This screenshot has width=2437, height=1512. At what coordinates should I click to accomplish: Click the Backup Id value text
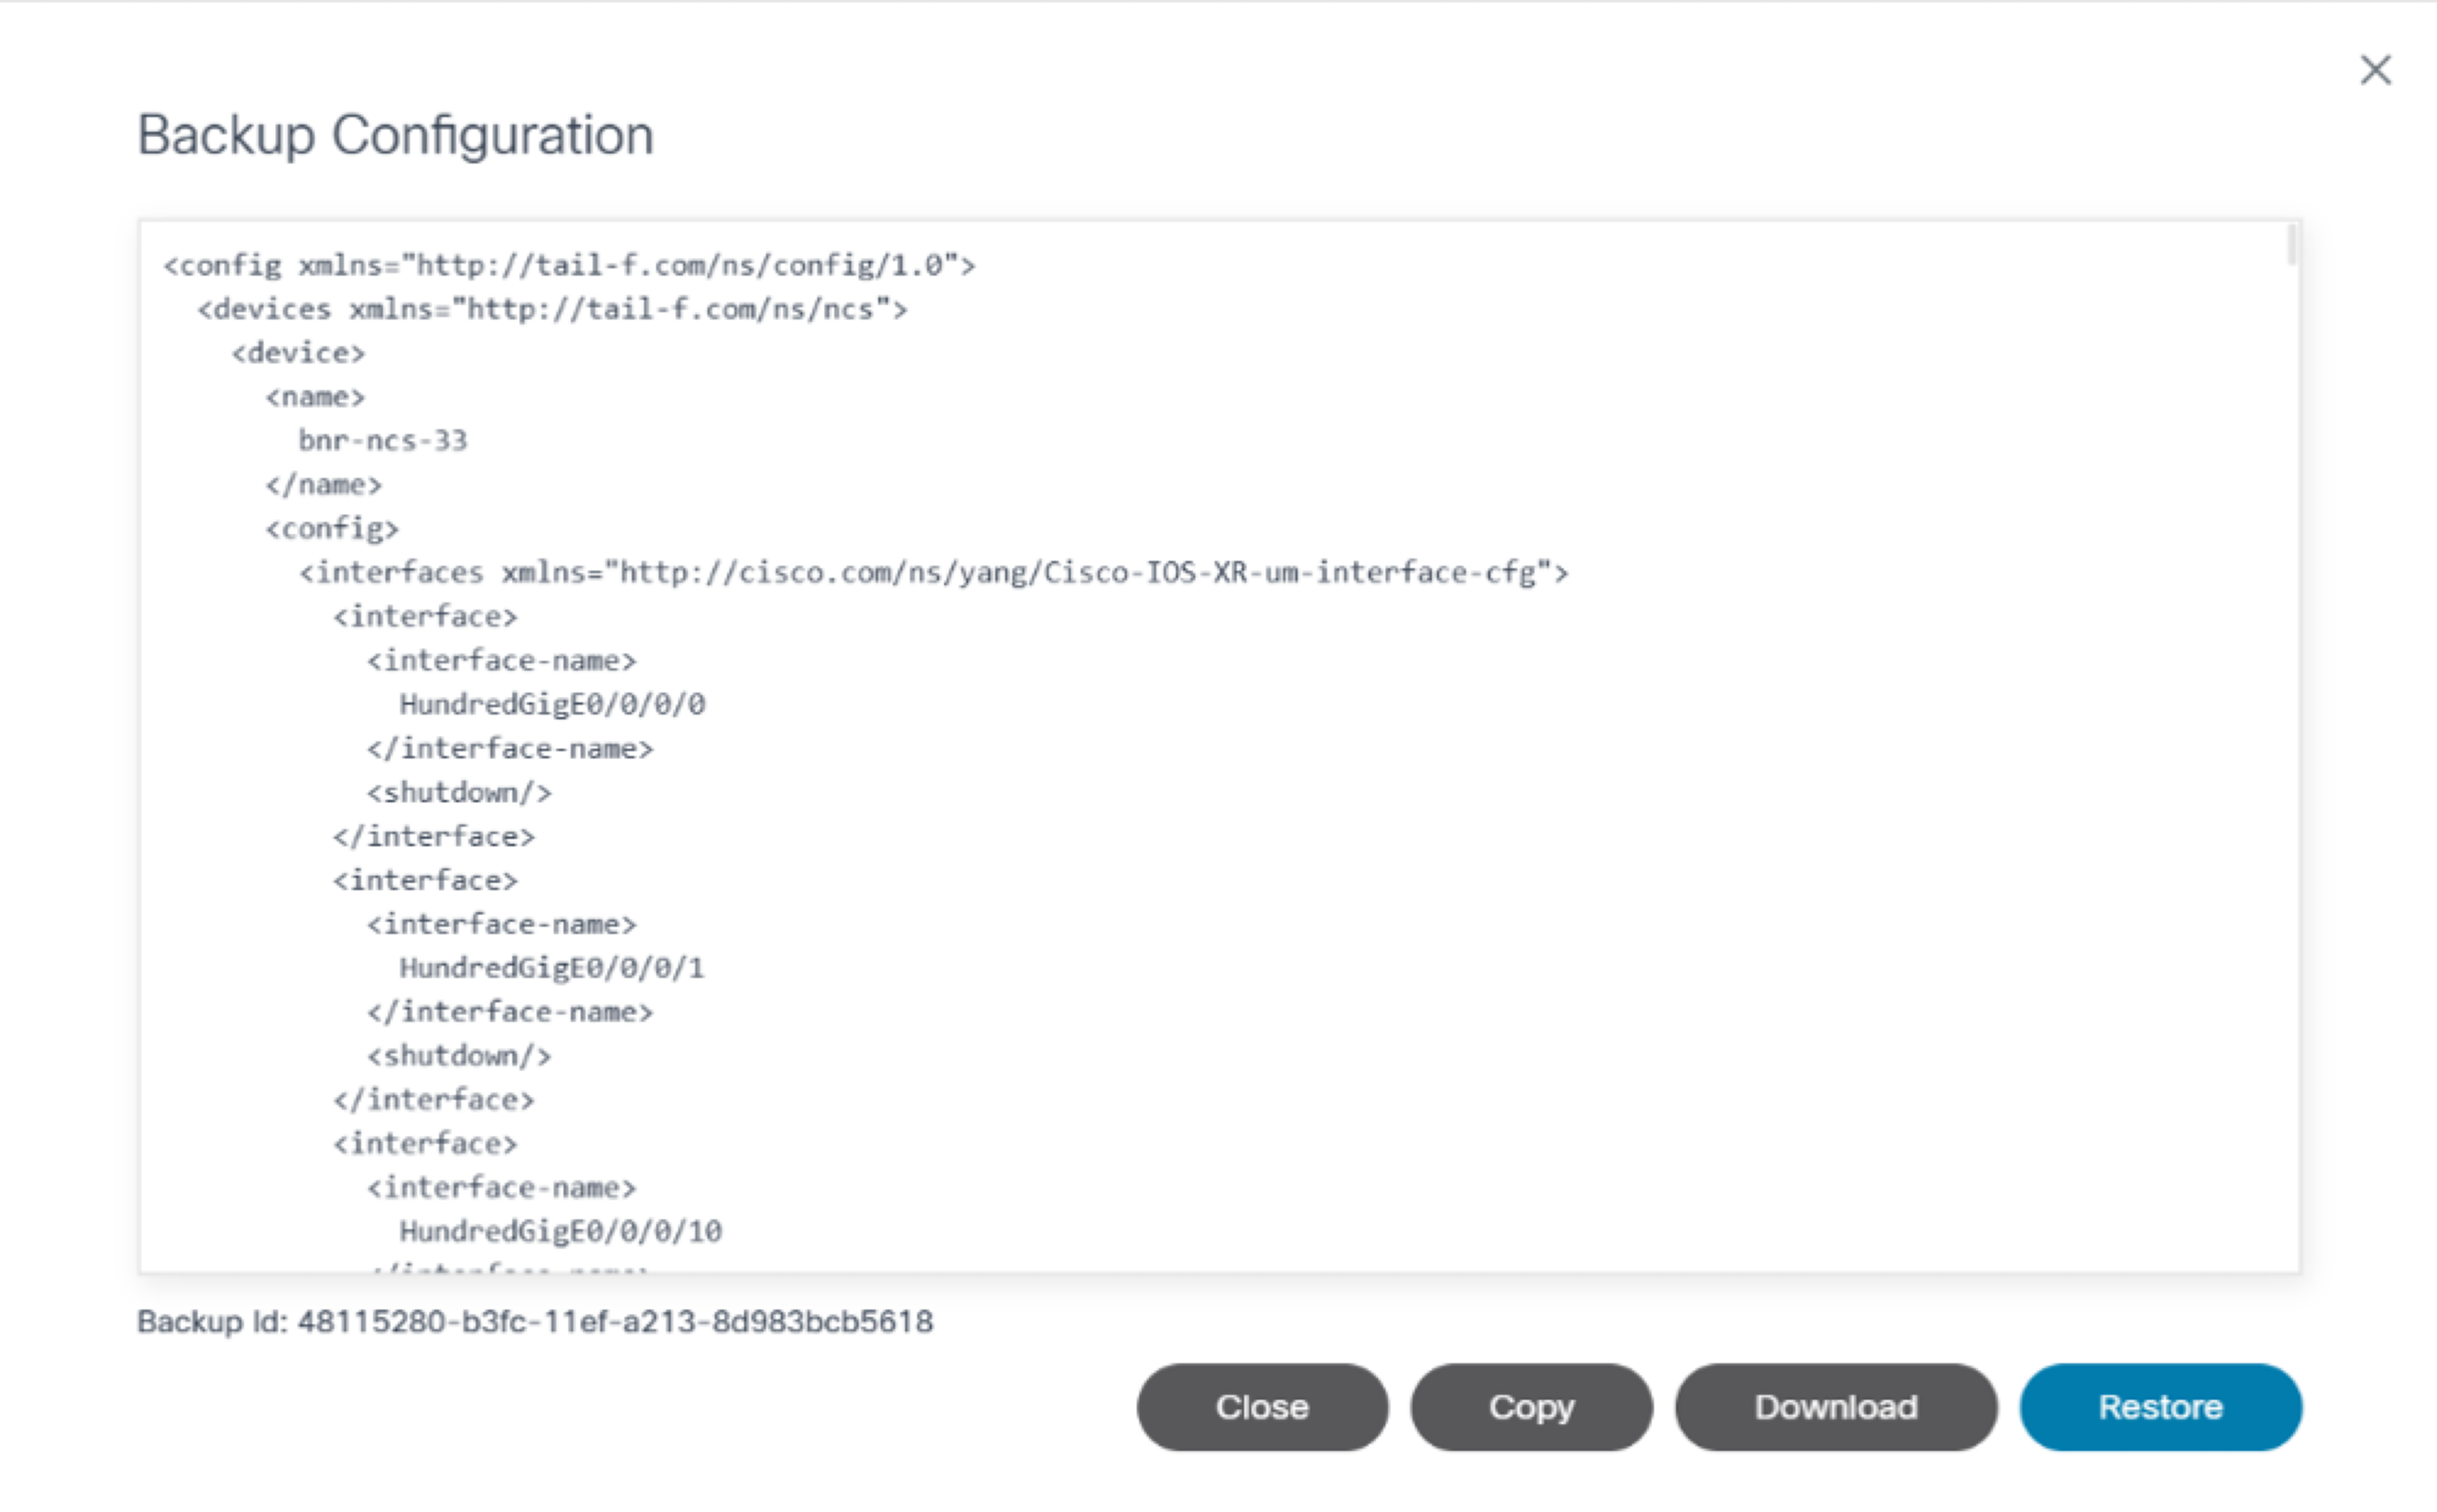[614, 1321]
